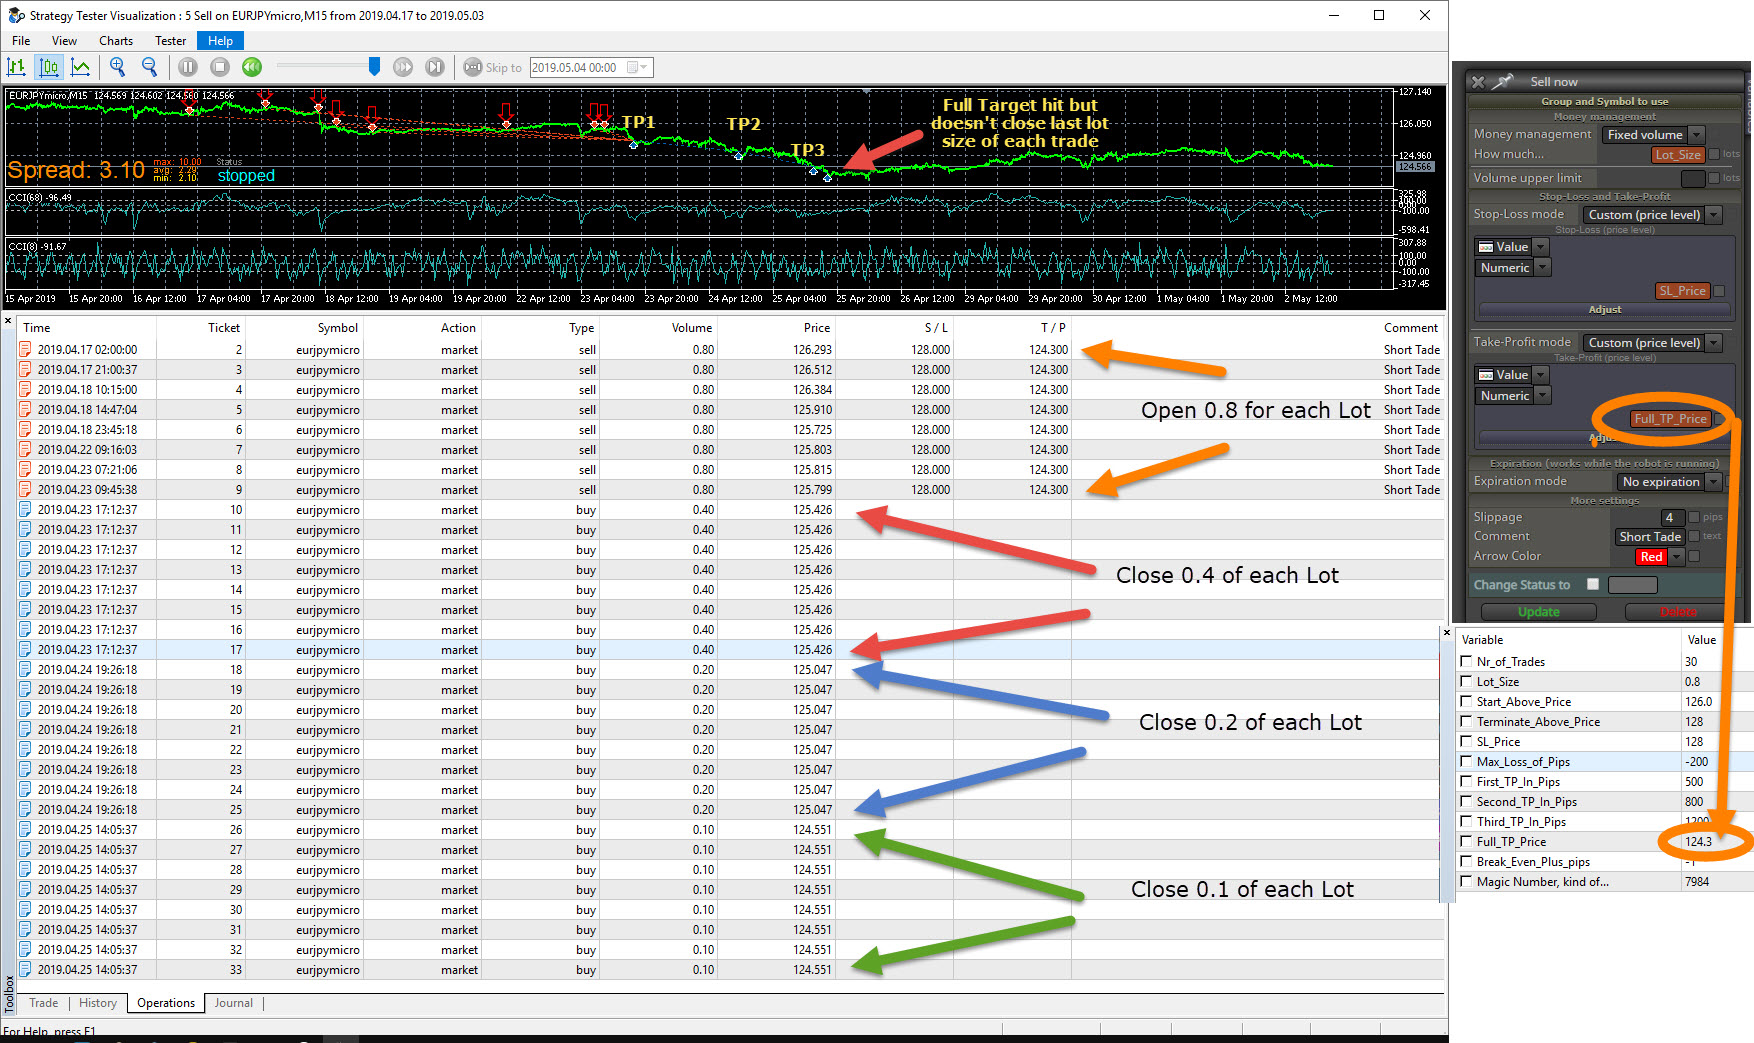
Task: Open the Tester menu
Action: [x=170, y=41]
